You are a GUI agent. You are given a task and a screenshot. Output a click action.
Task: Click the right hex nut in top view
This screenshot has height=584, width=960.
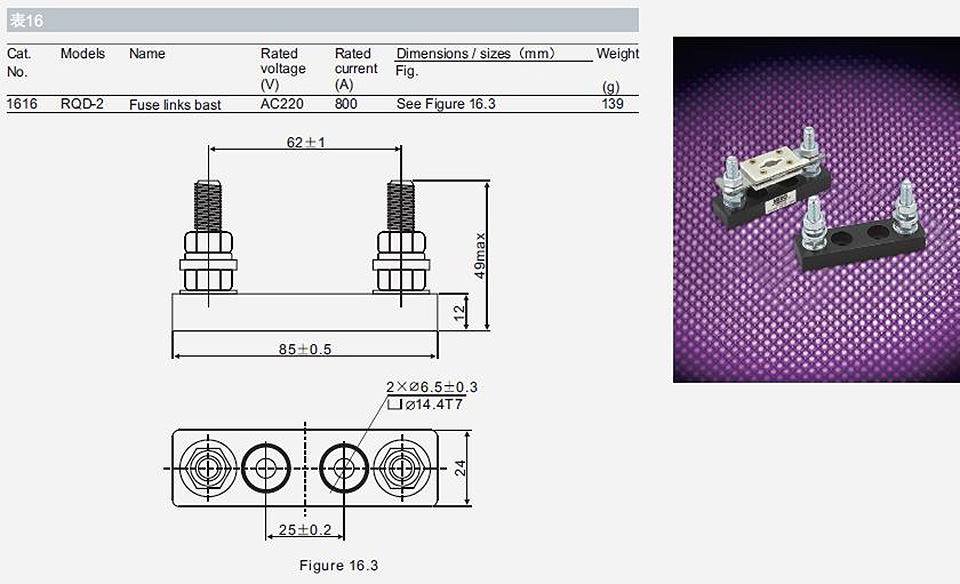401,468
